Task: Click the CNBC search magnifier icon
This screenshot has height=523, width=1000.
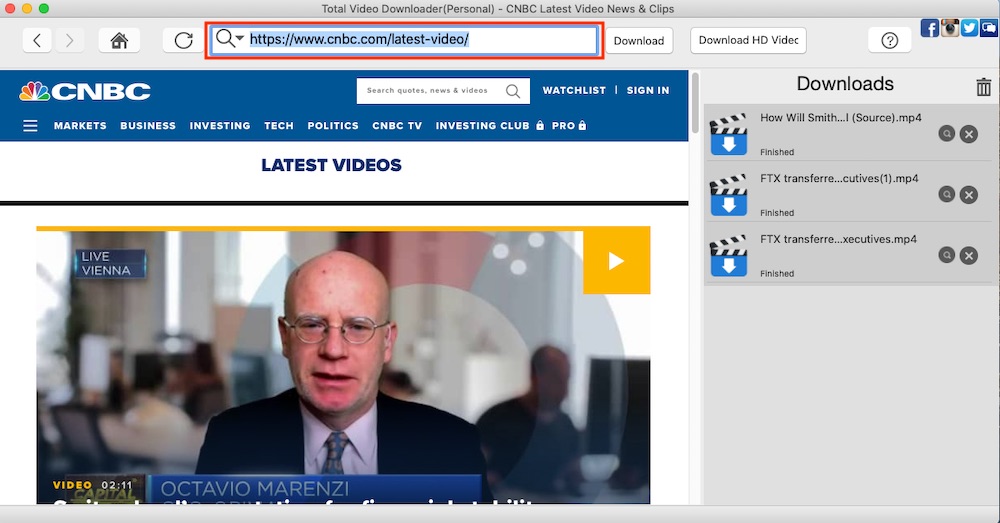Action: (x=513, y=91)
